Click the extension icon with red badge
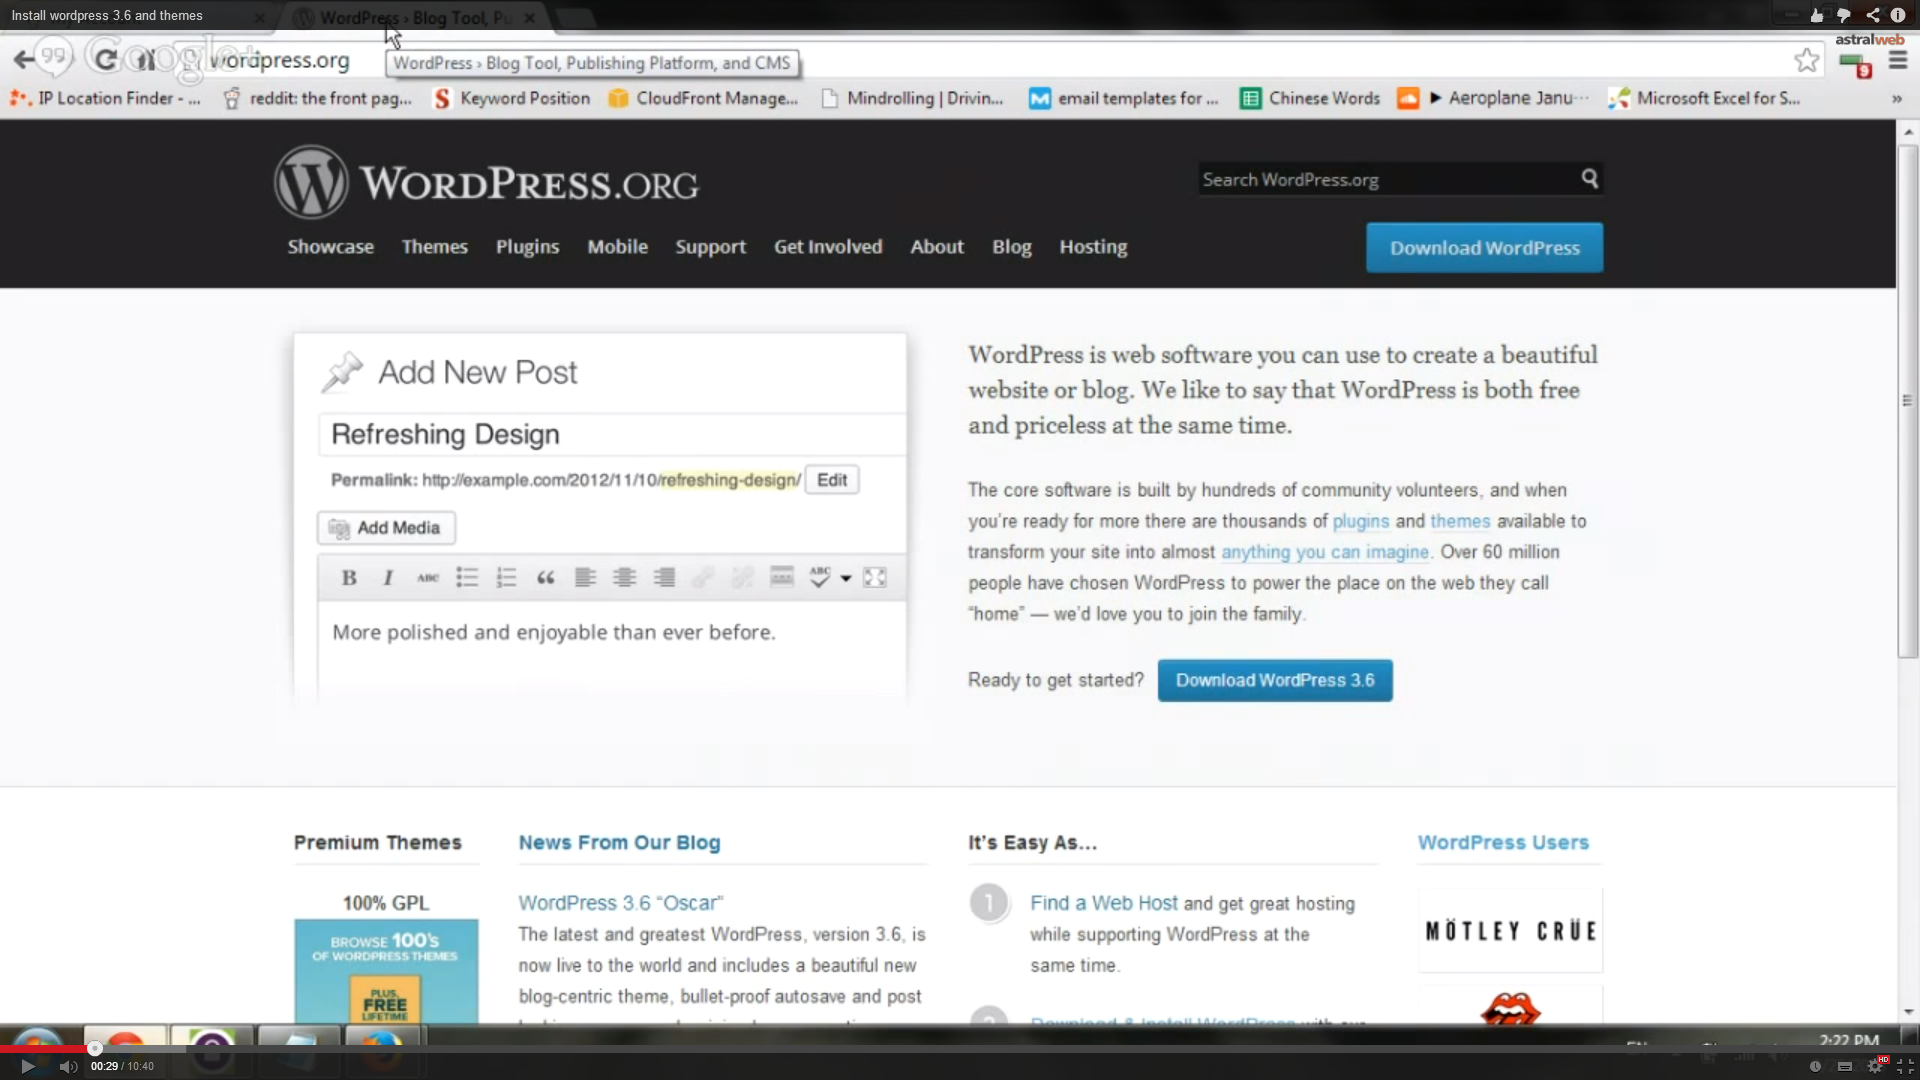Screen dimensions: 1920x1080 pos(1856,66)
